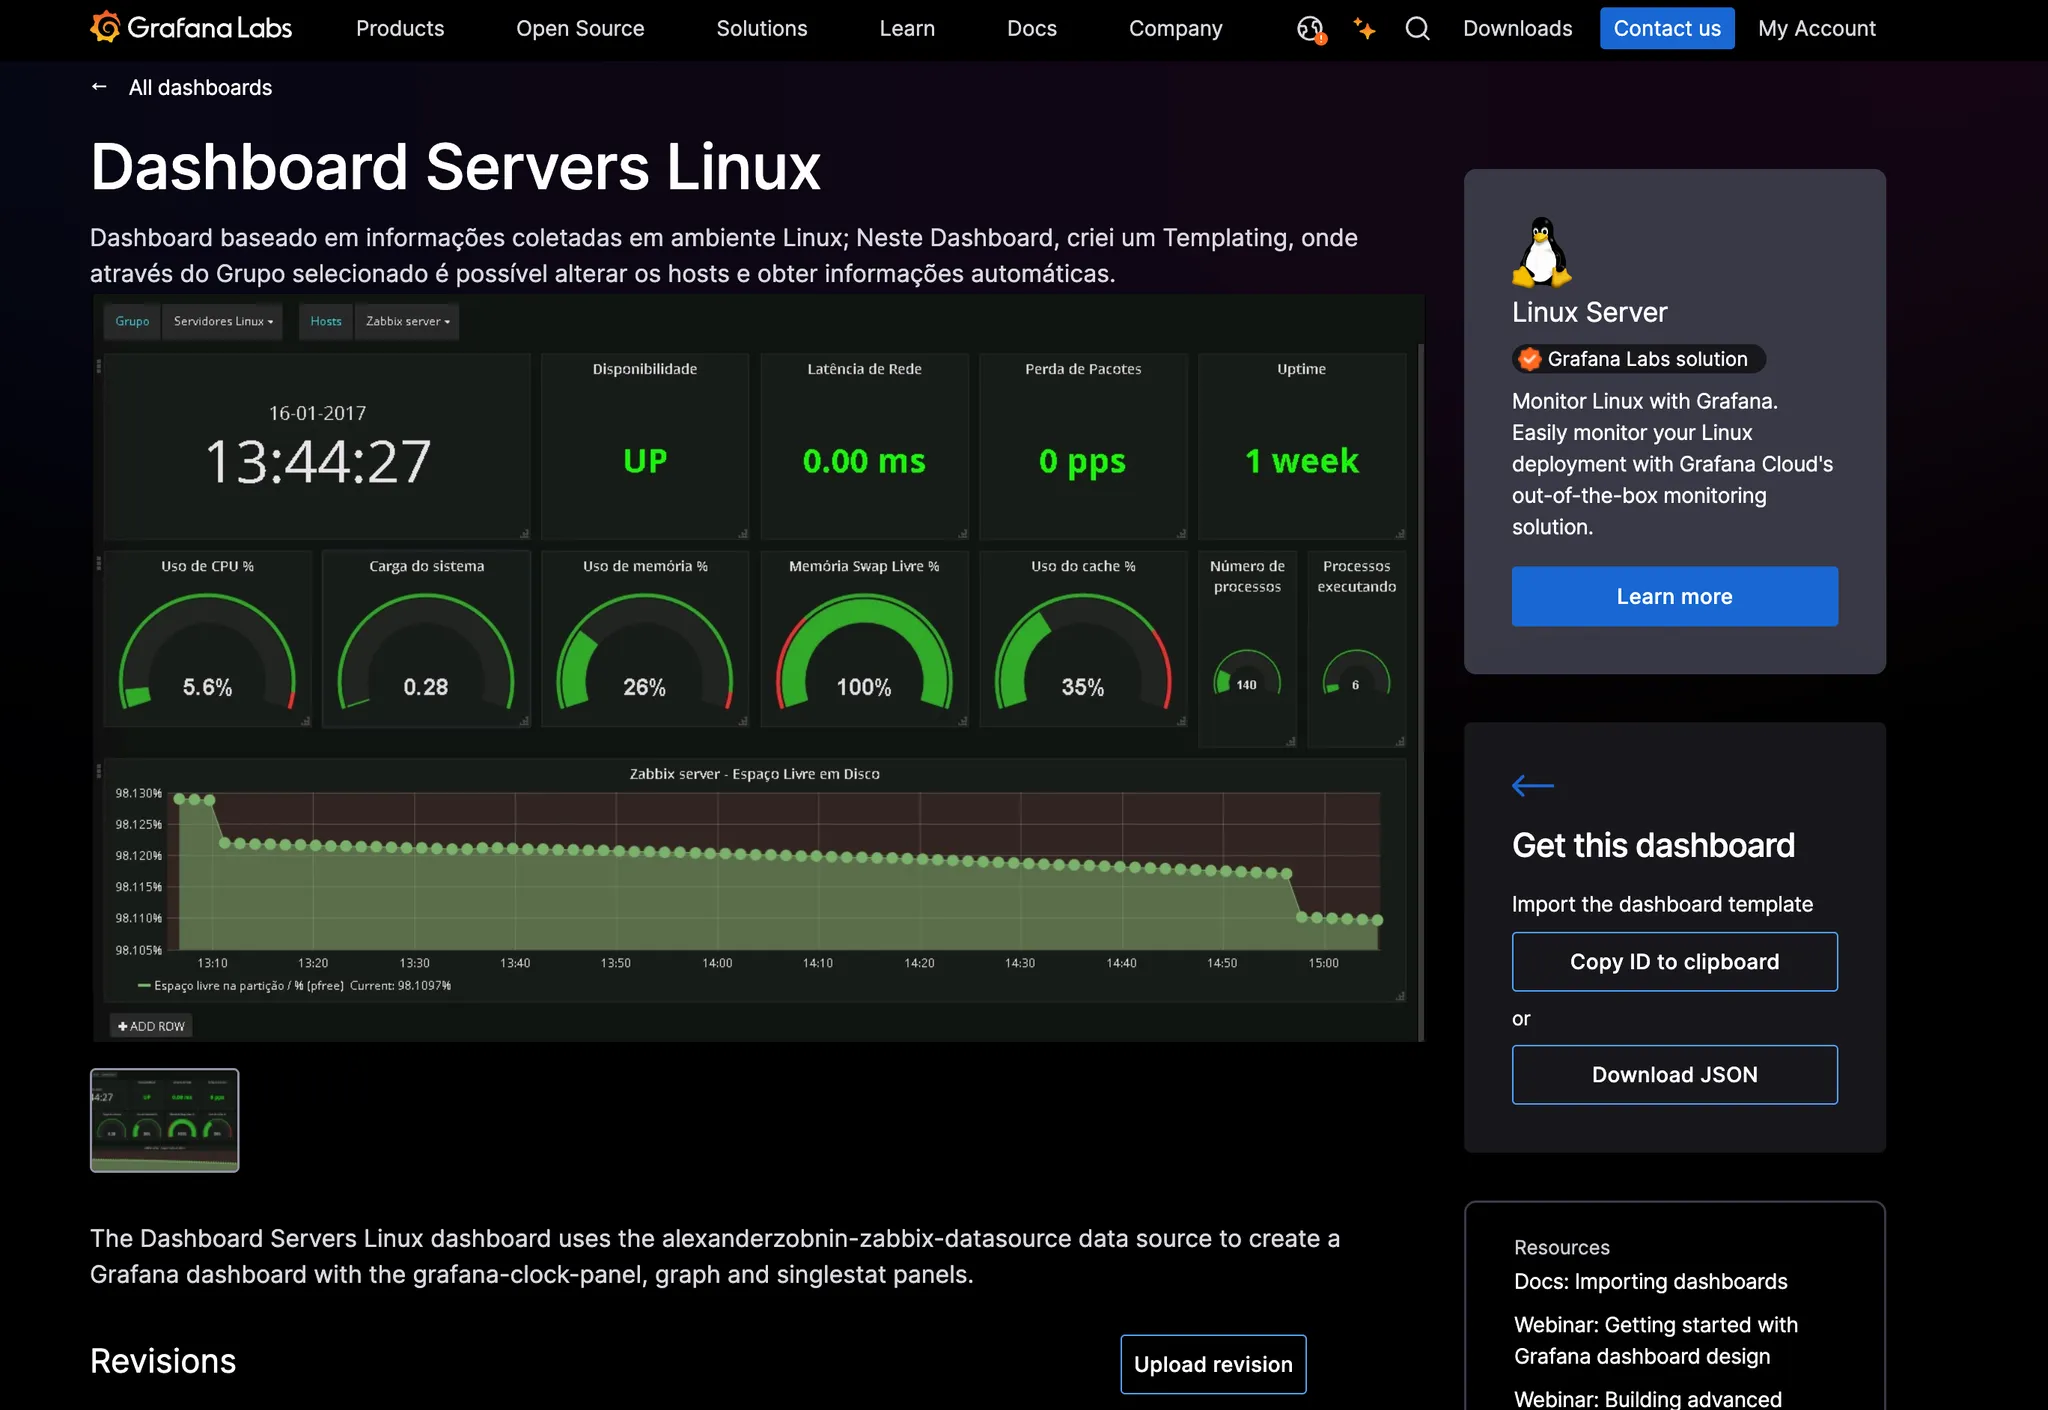Click the blue left arrow above Get this dashboard

(x=1532, y=786)
